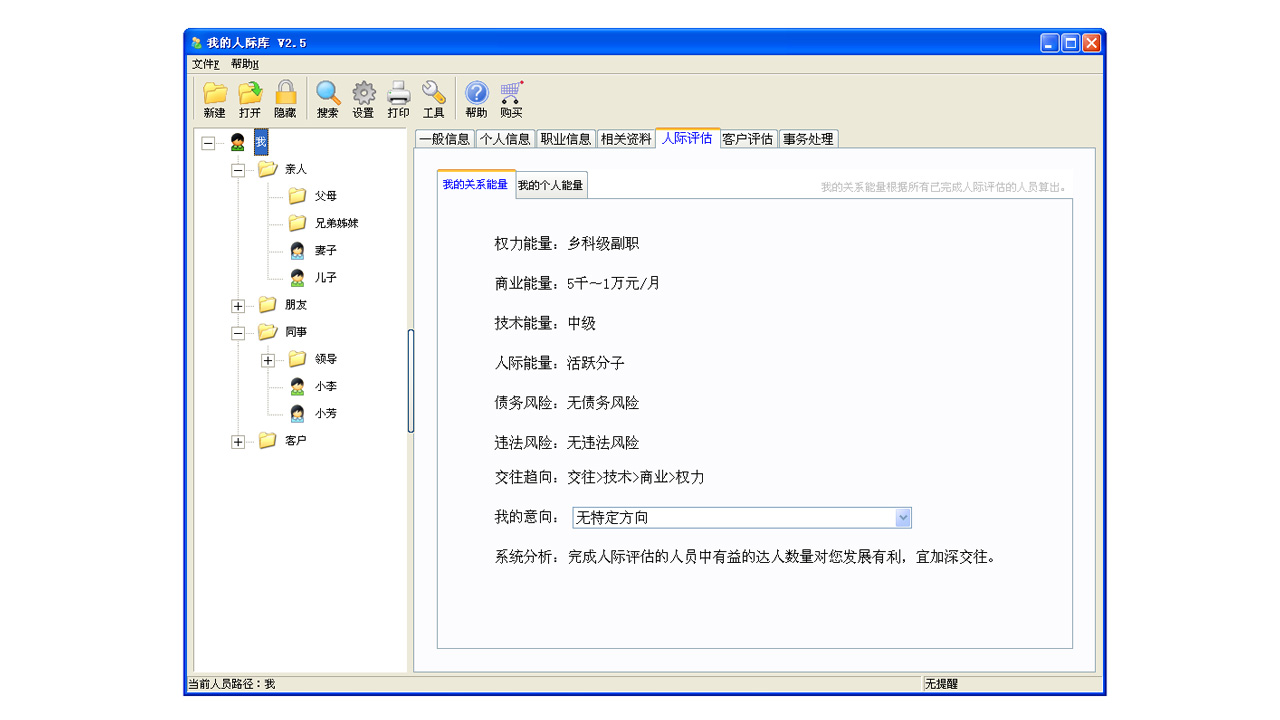Image resolution: width=1280 pixels, height=720 pixels.
Task: Open the 文件 menu
Action: click(205, 63)
